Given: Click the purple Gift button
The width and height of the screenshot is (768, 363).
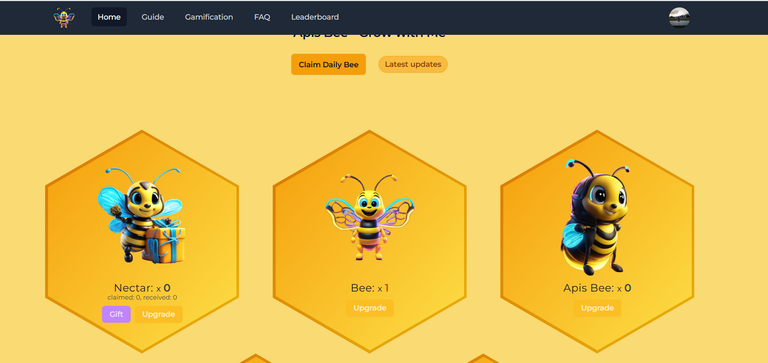Looking at the screenshot, I should coord(116,315).
